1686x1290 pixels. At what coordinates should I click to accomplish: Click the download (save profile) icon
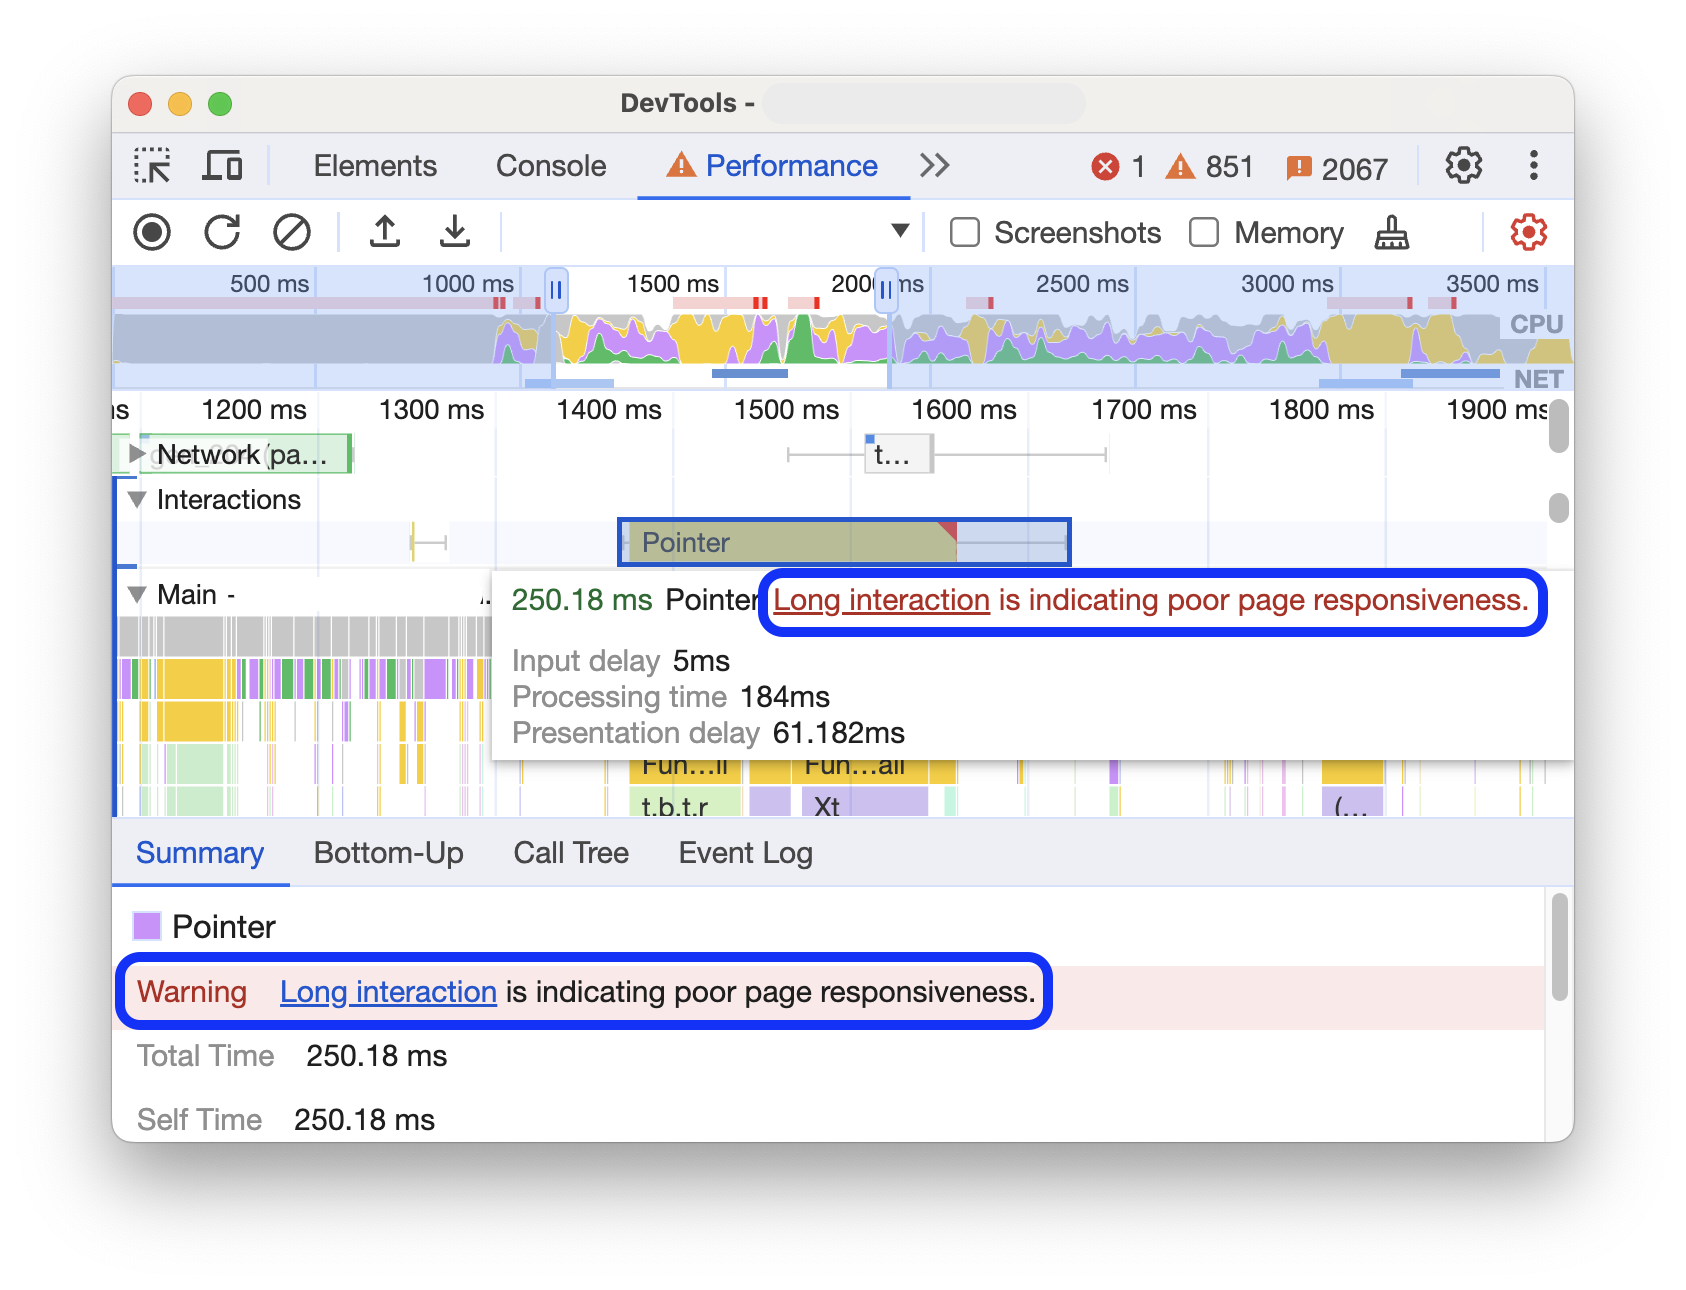click(x=455, y=232)
